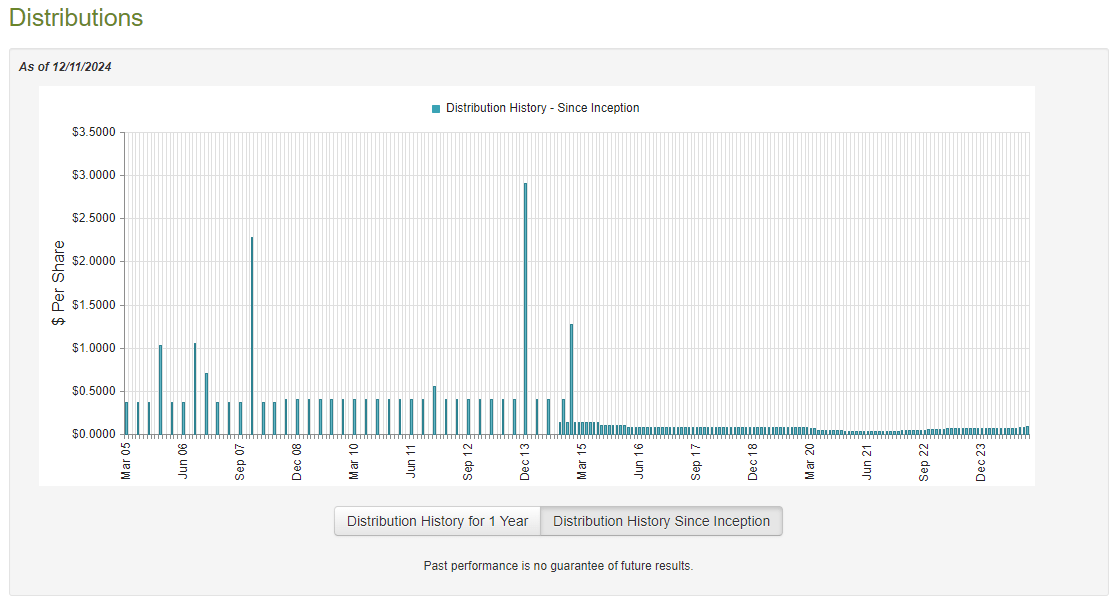Click the Mar 05 x-axis label
This screenshot has height=607, width=1120.
126,462
